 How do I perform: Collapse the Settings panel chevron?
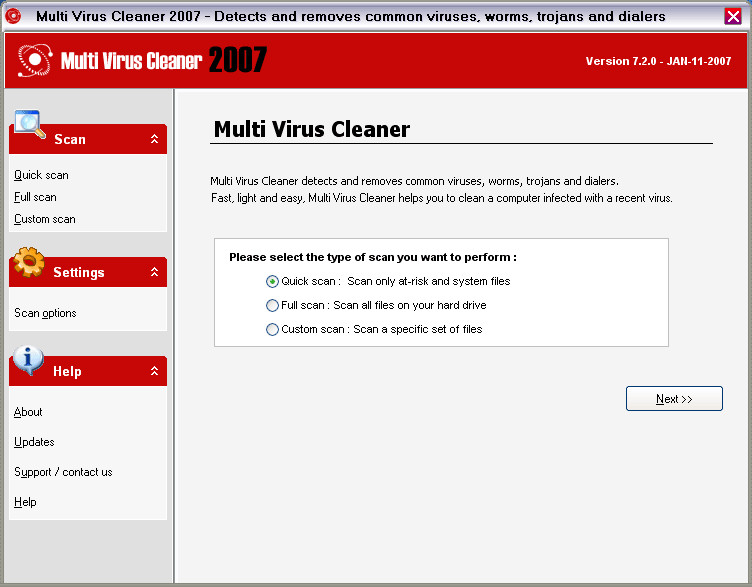pyautogui.click(x=154, y=272)
